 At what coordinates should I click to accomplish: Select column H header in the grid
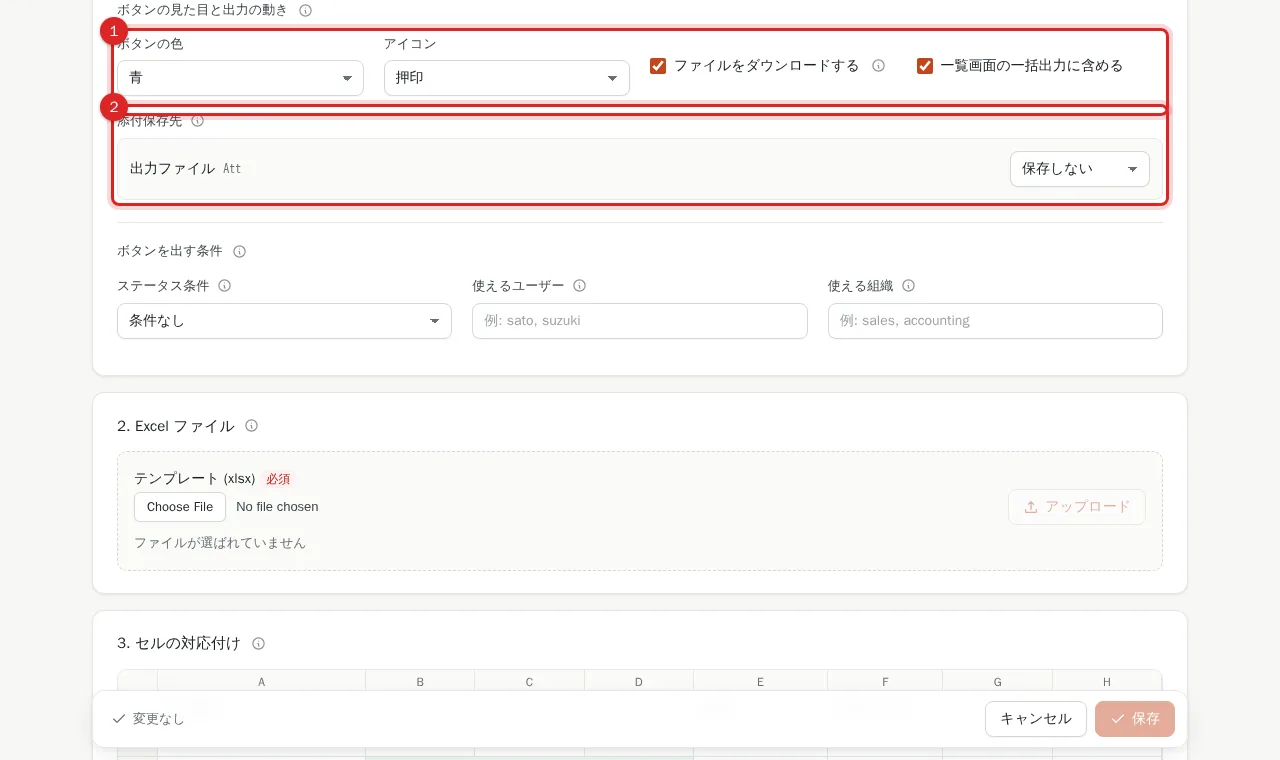tap(1107, 682)
